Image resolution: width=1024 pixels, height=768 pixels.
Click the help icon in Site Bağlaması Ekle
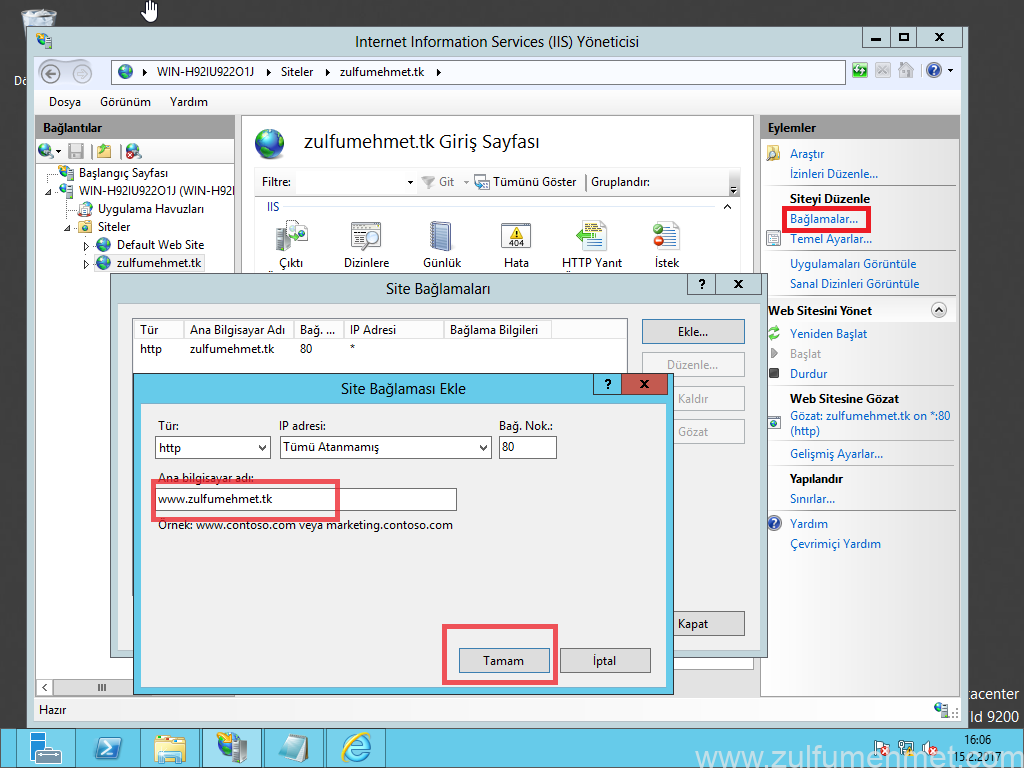click(x=606, y=384)
